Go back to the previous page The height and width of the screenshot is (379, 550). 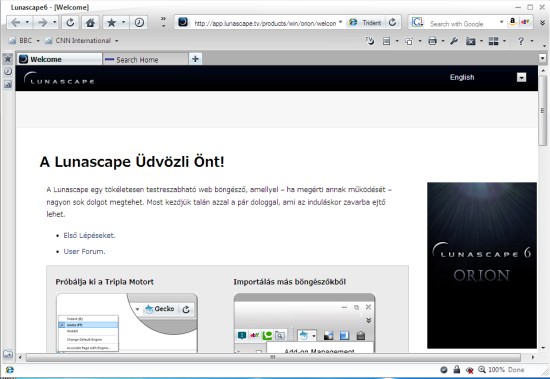click(x=15, y=23)
